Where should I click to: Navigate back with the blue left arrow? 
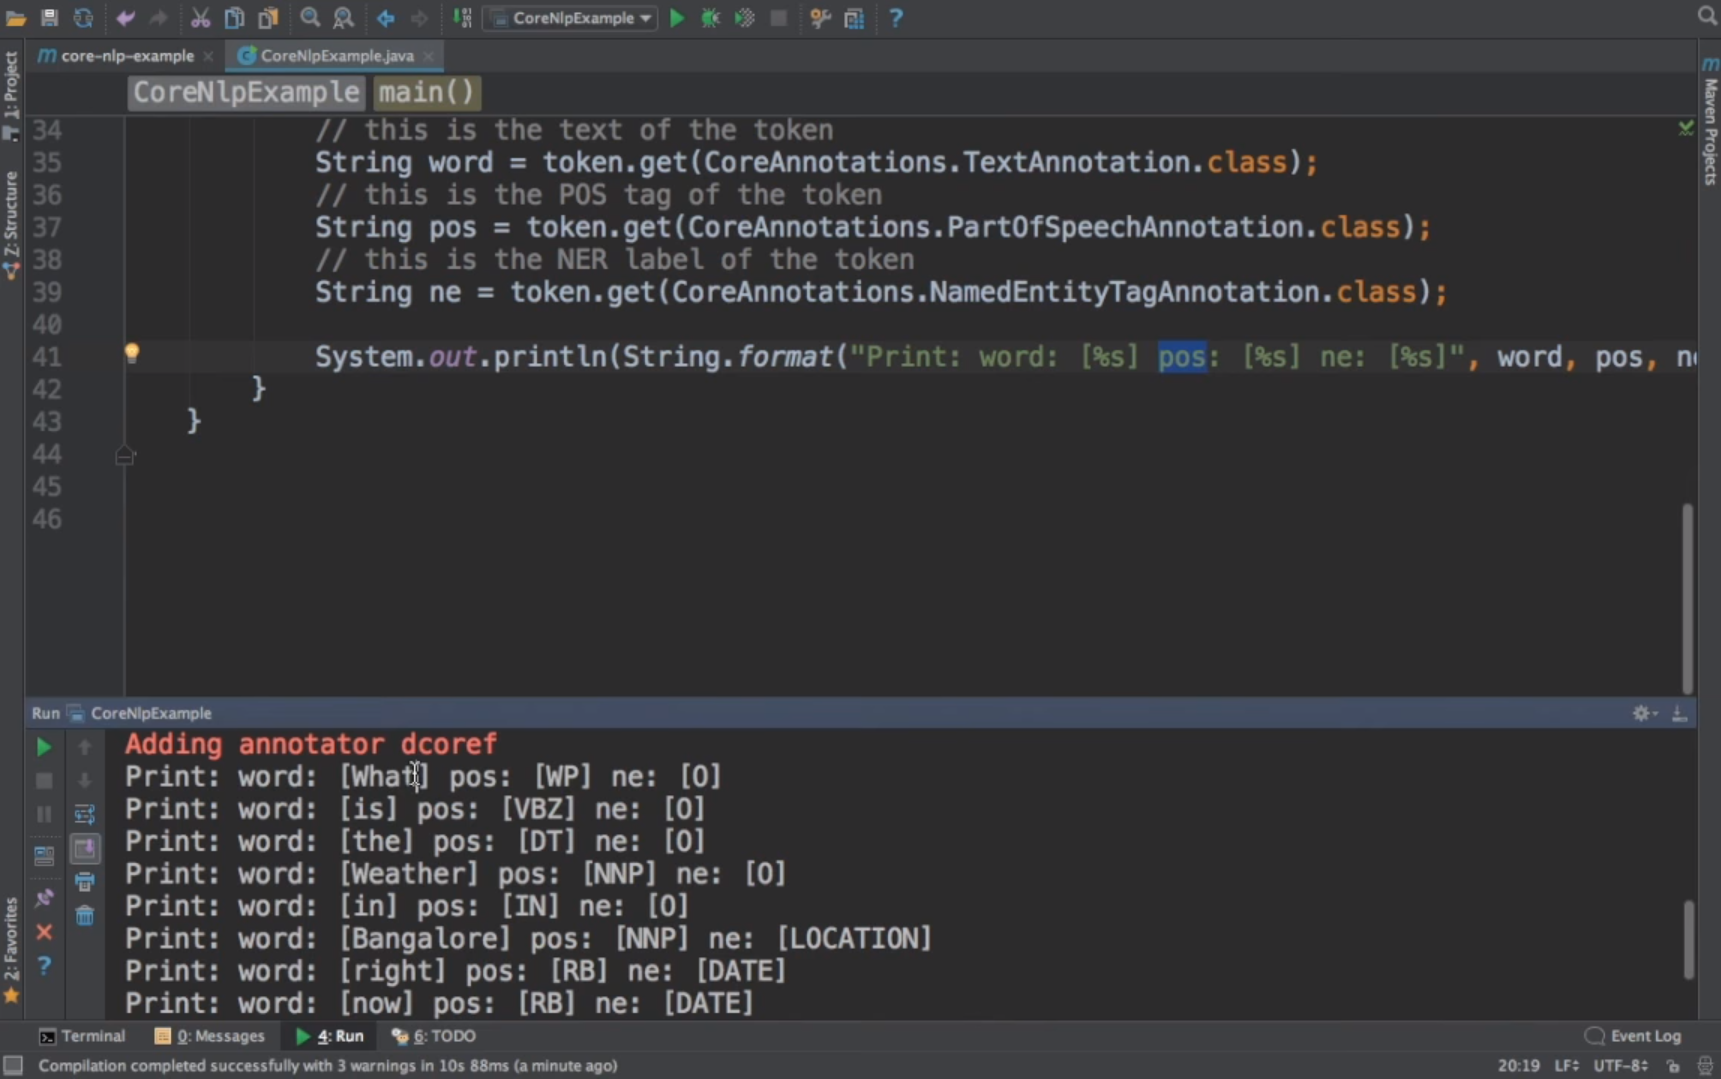point(385,18)
